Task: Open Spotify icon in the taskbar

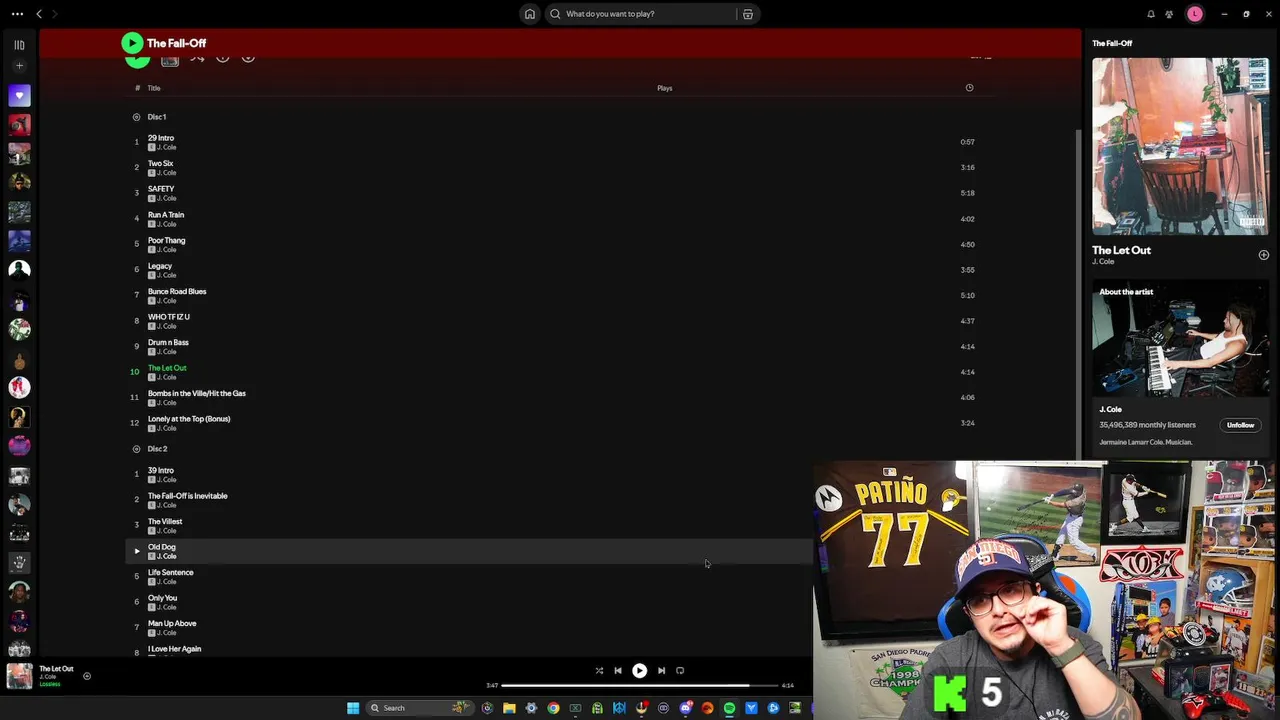Action: click(729, 708)
